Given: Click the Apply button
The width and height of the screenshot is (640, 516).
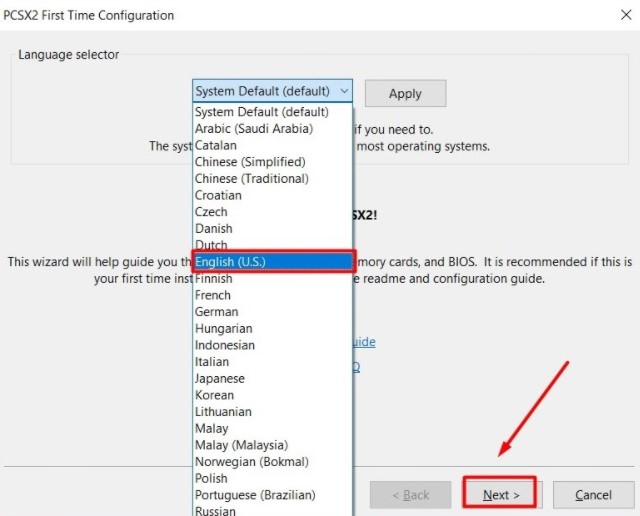Looking at the screenshot, I should point(405,93).
